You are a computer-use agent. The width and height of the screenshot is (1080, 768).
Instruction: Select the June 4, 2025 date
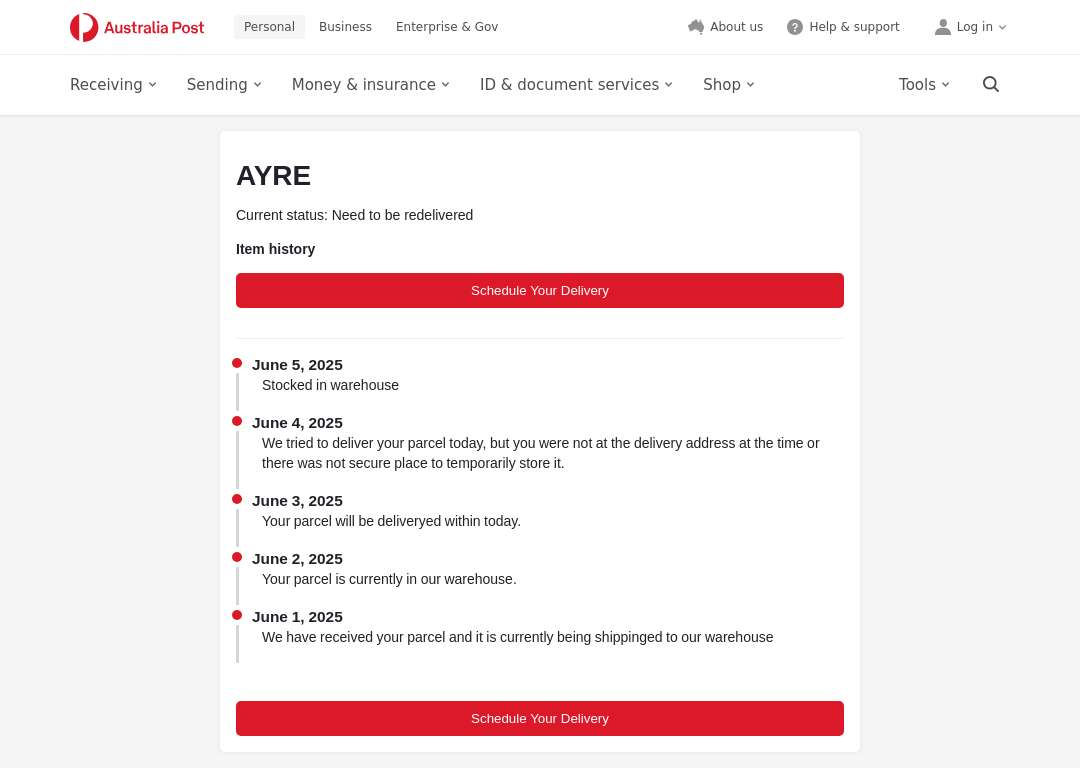click(x=297, y=423)
